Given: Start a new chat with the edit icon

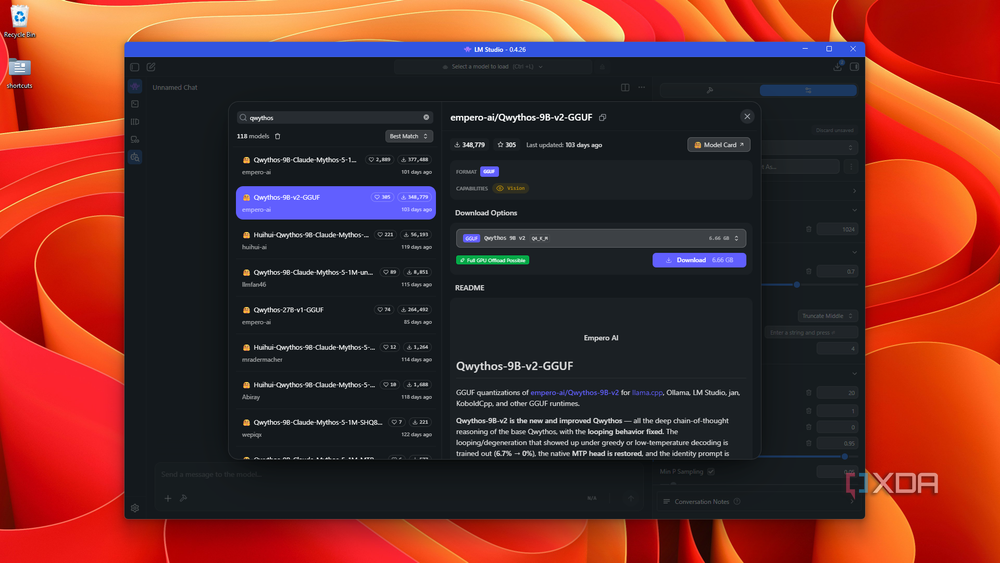Looking at the screenshot, I should tap(151, 67).
